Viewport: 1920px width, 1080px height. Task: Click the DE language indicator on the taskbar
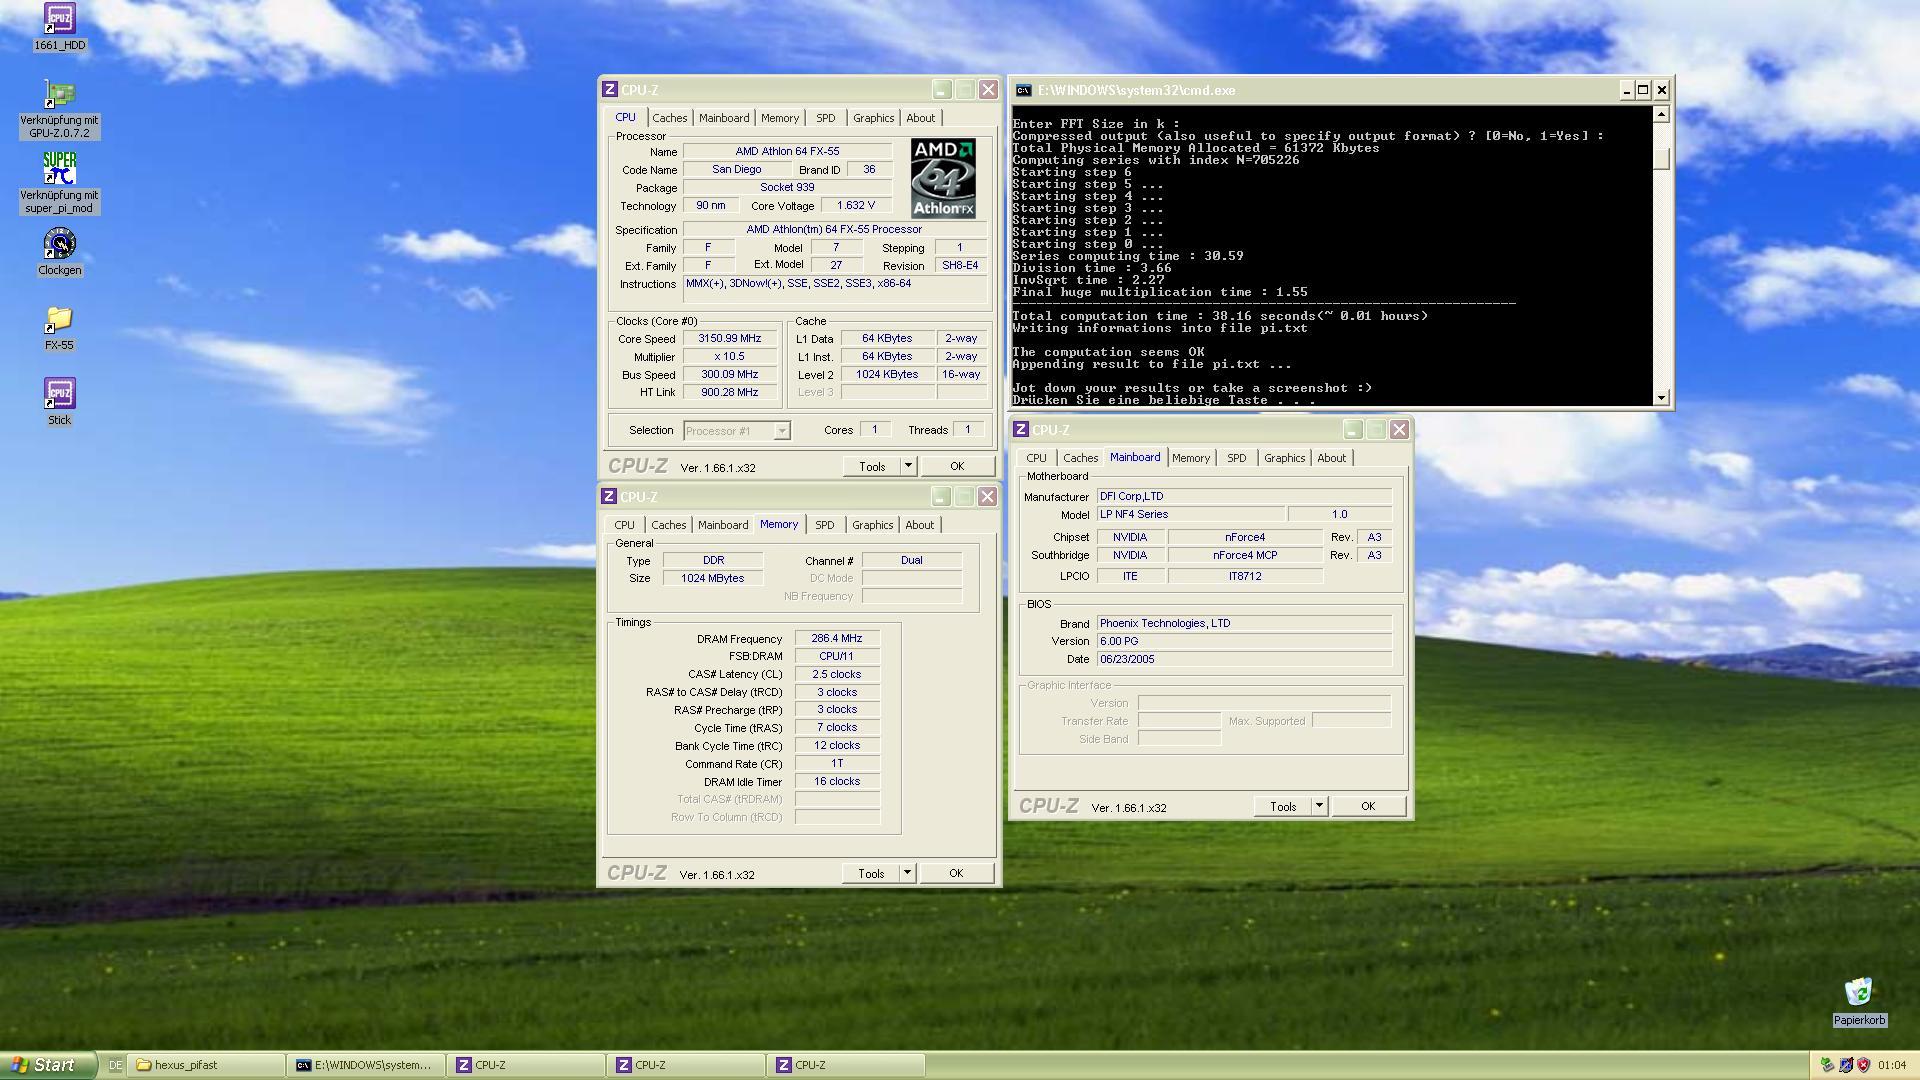point(115,1065)
